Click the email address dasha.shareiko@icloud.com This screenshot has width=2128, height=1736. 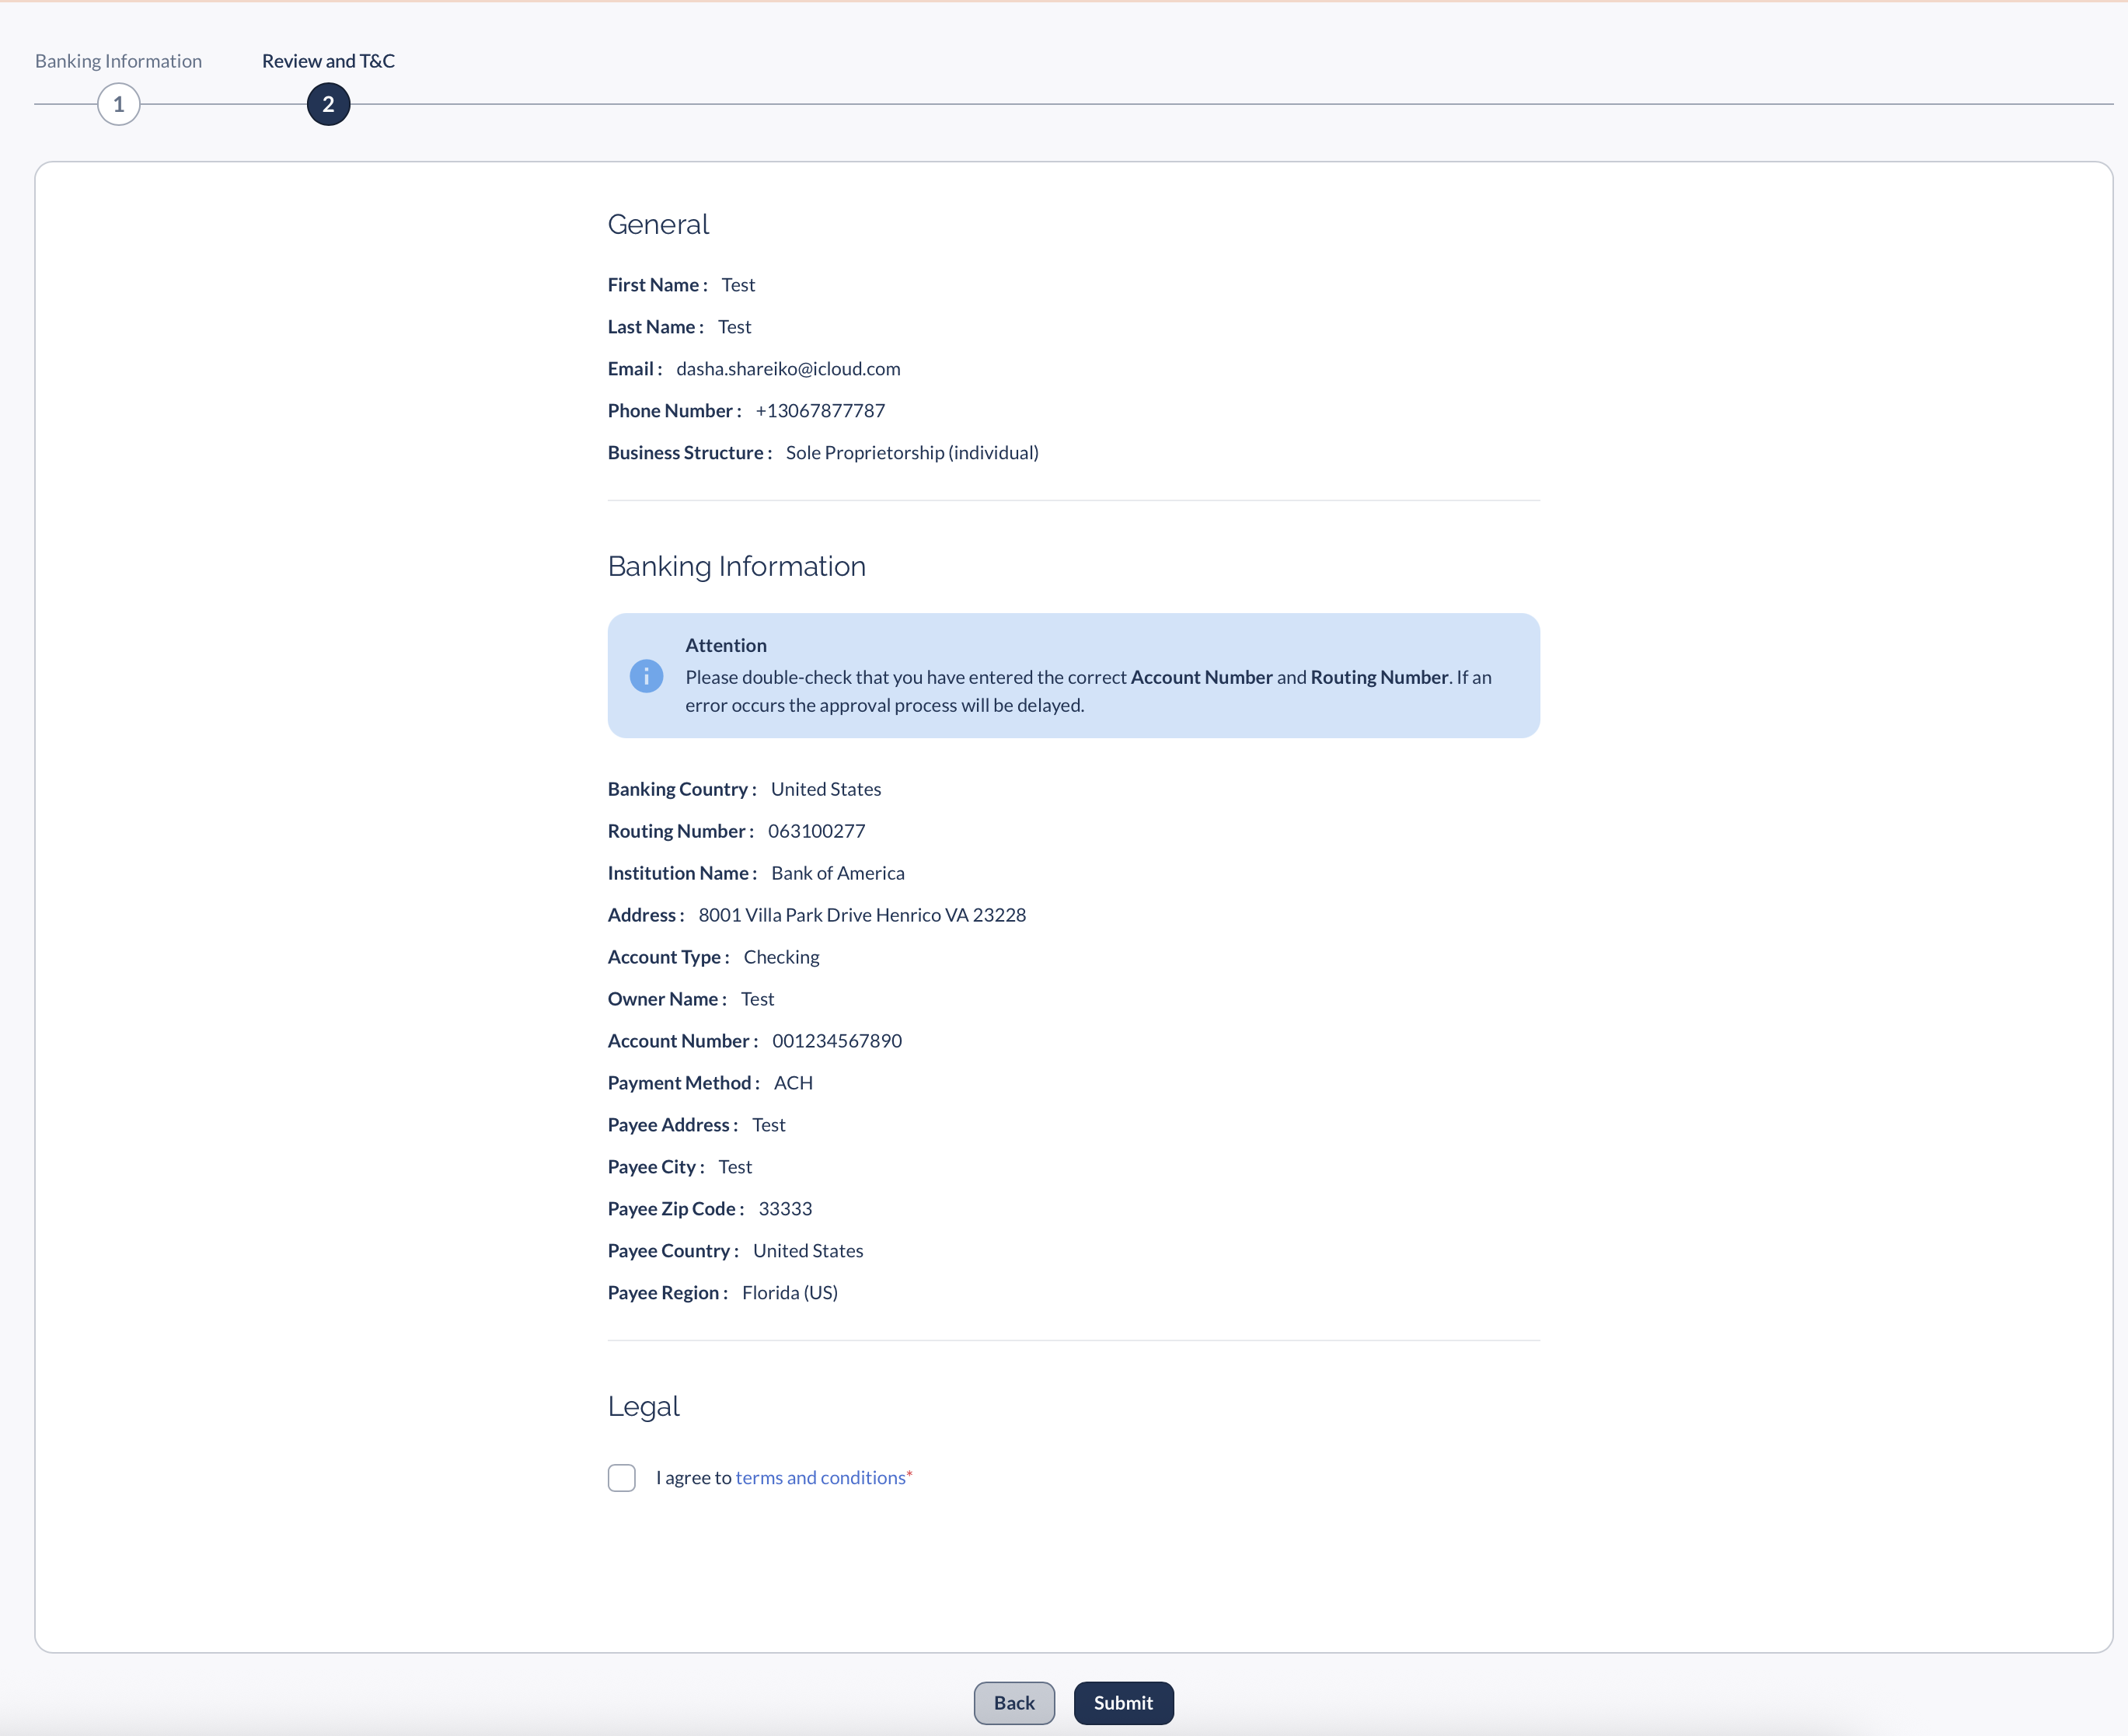click(788, 369)
